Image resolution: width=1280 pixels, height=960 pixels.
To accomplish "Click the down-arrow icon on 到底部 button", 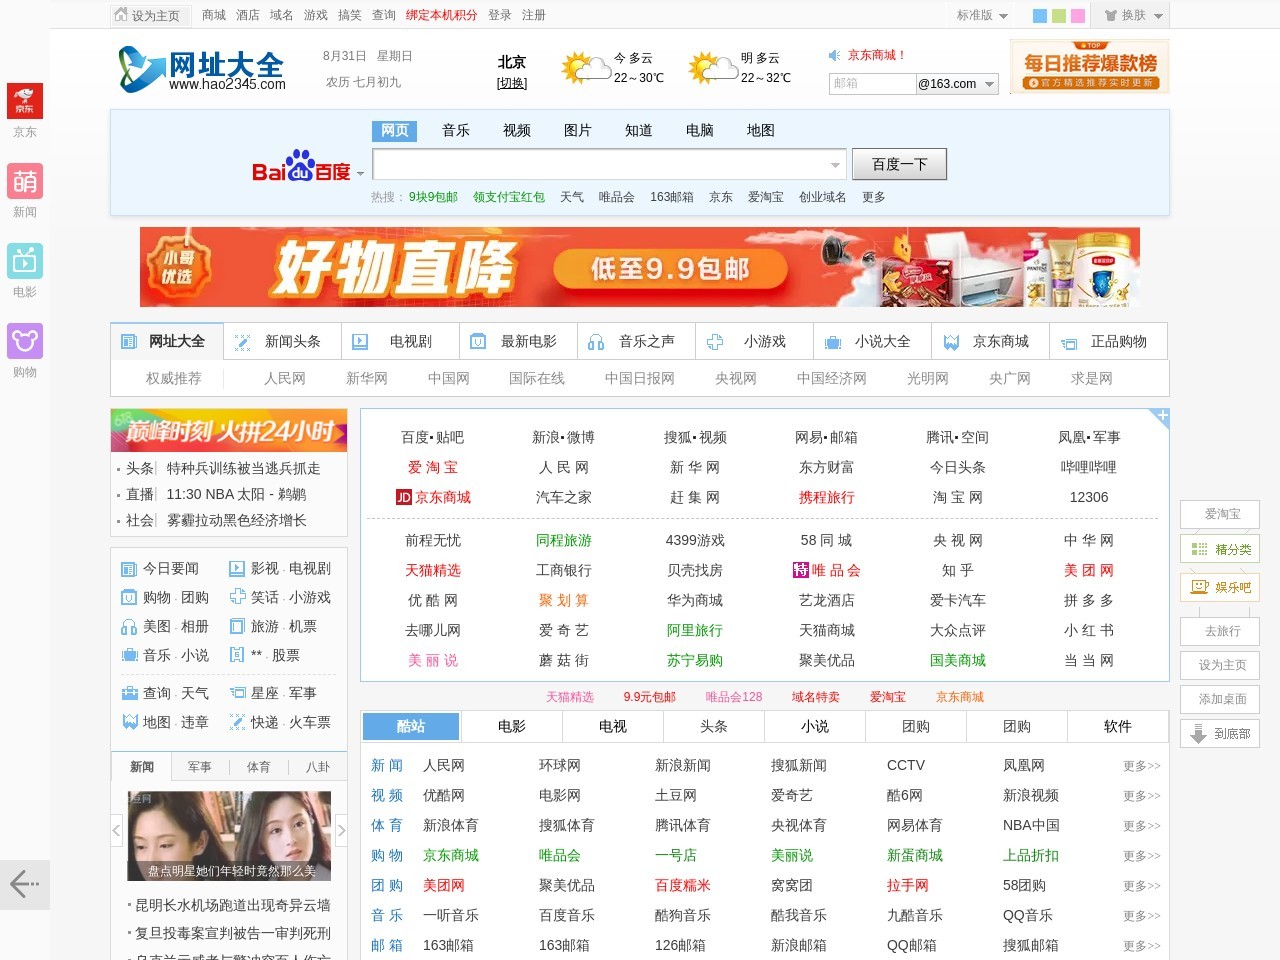I will [1198, 734].
